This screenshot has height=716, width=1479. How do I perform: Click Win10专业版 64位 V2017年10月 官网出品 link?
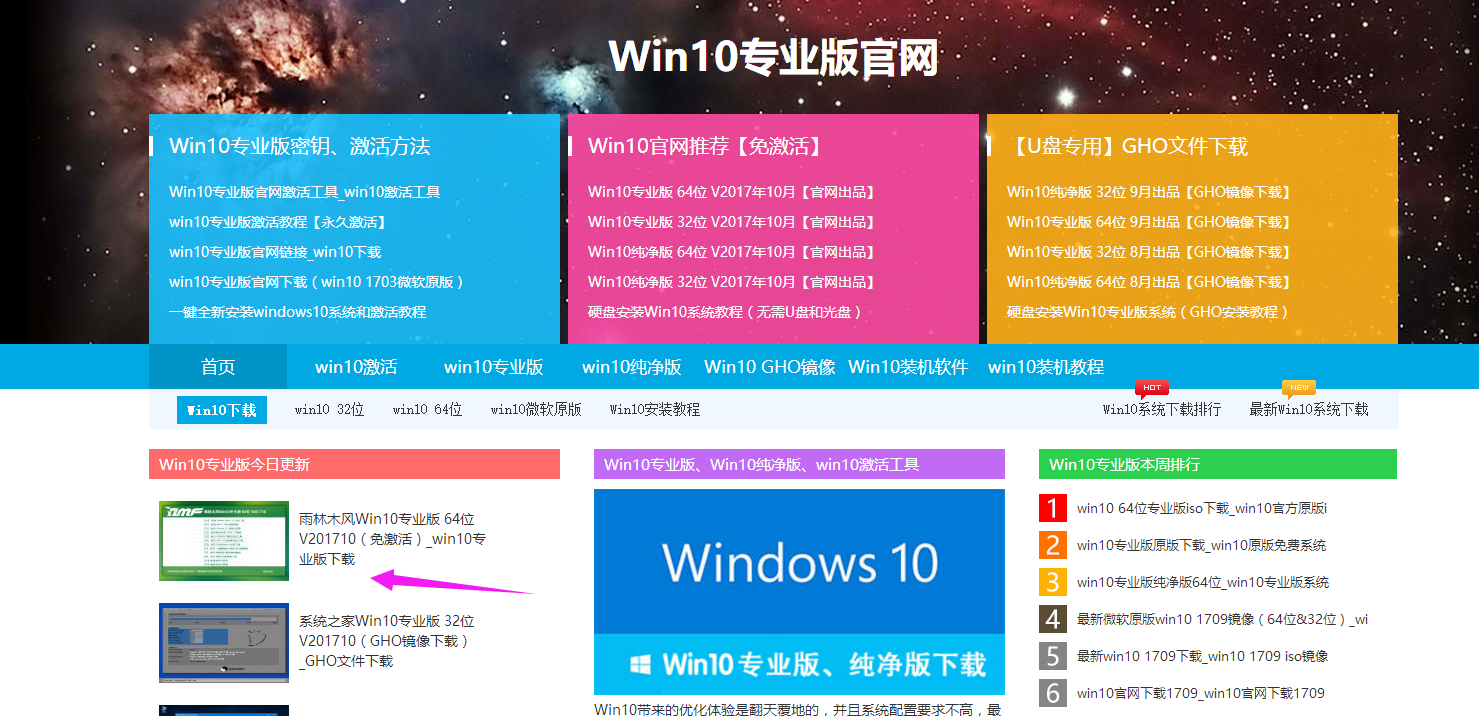click(x=731, y=191)
